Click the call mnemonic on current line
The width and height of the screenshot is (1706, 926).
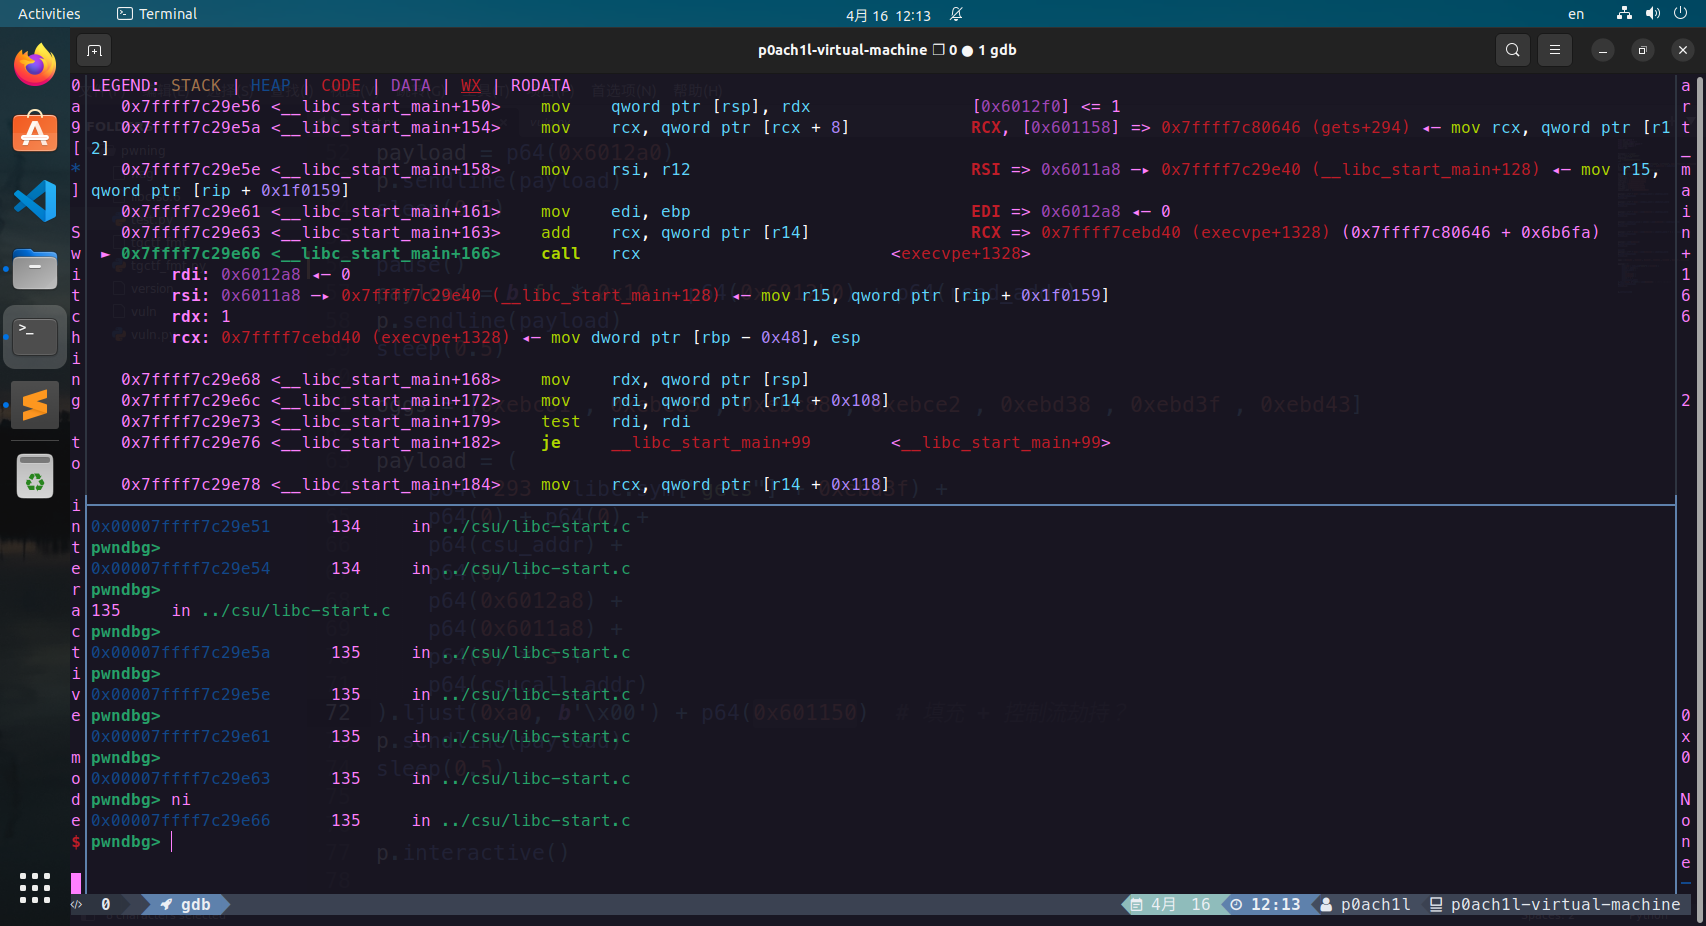561,253
